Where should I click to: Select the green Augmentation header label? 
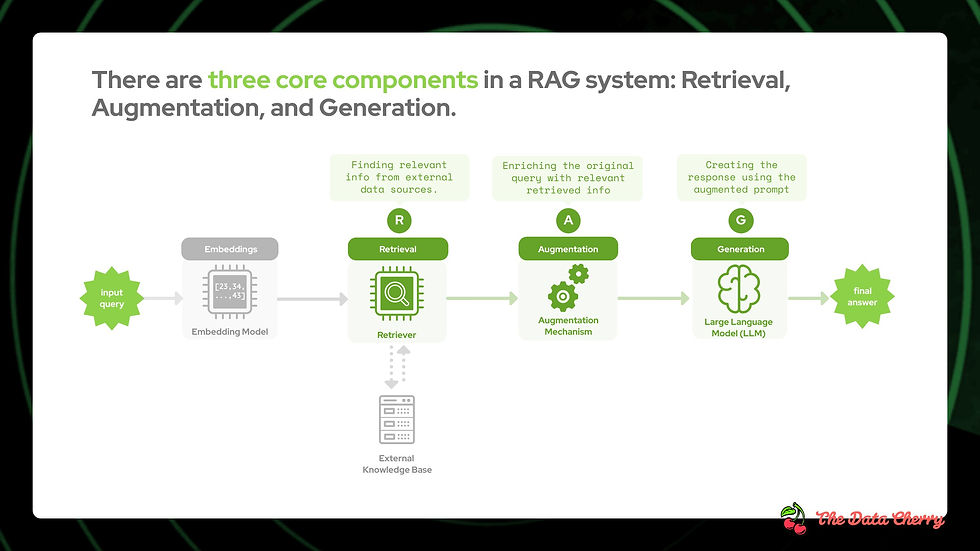click(568, 249)
